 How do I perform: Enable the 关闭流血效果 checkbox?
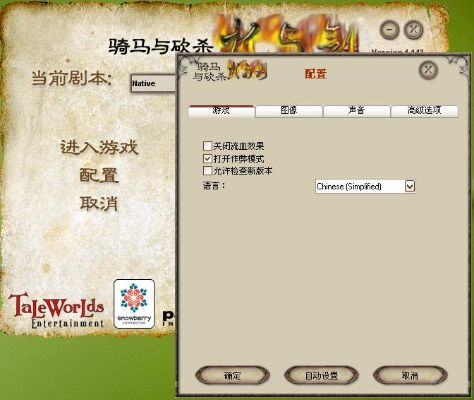[x=207, y=146]
